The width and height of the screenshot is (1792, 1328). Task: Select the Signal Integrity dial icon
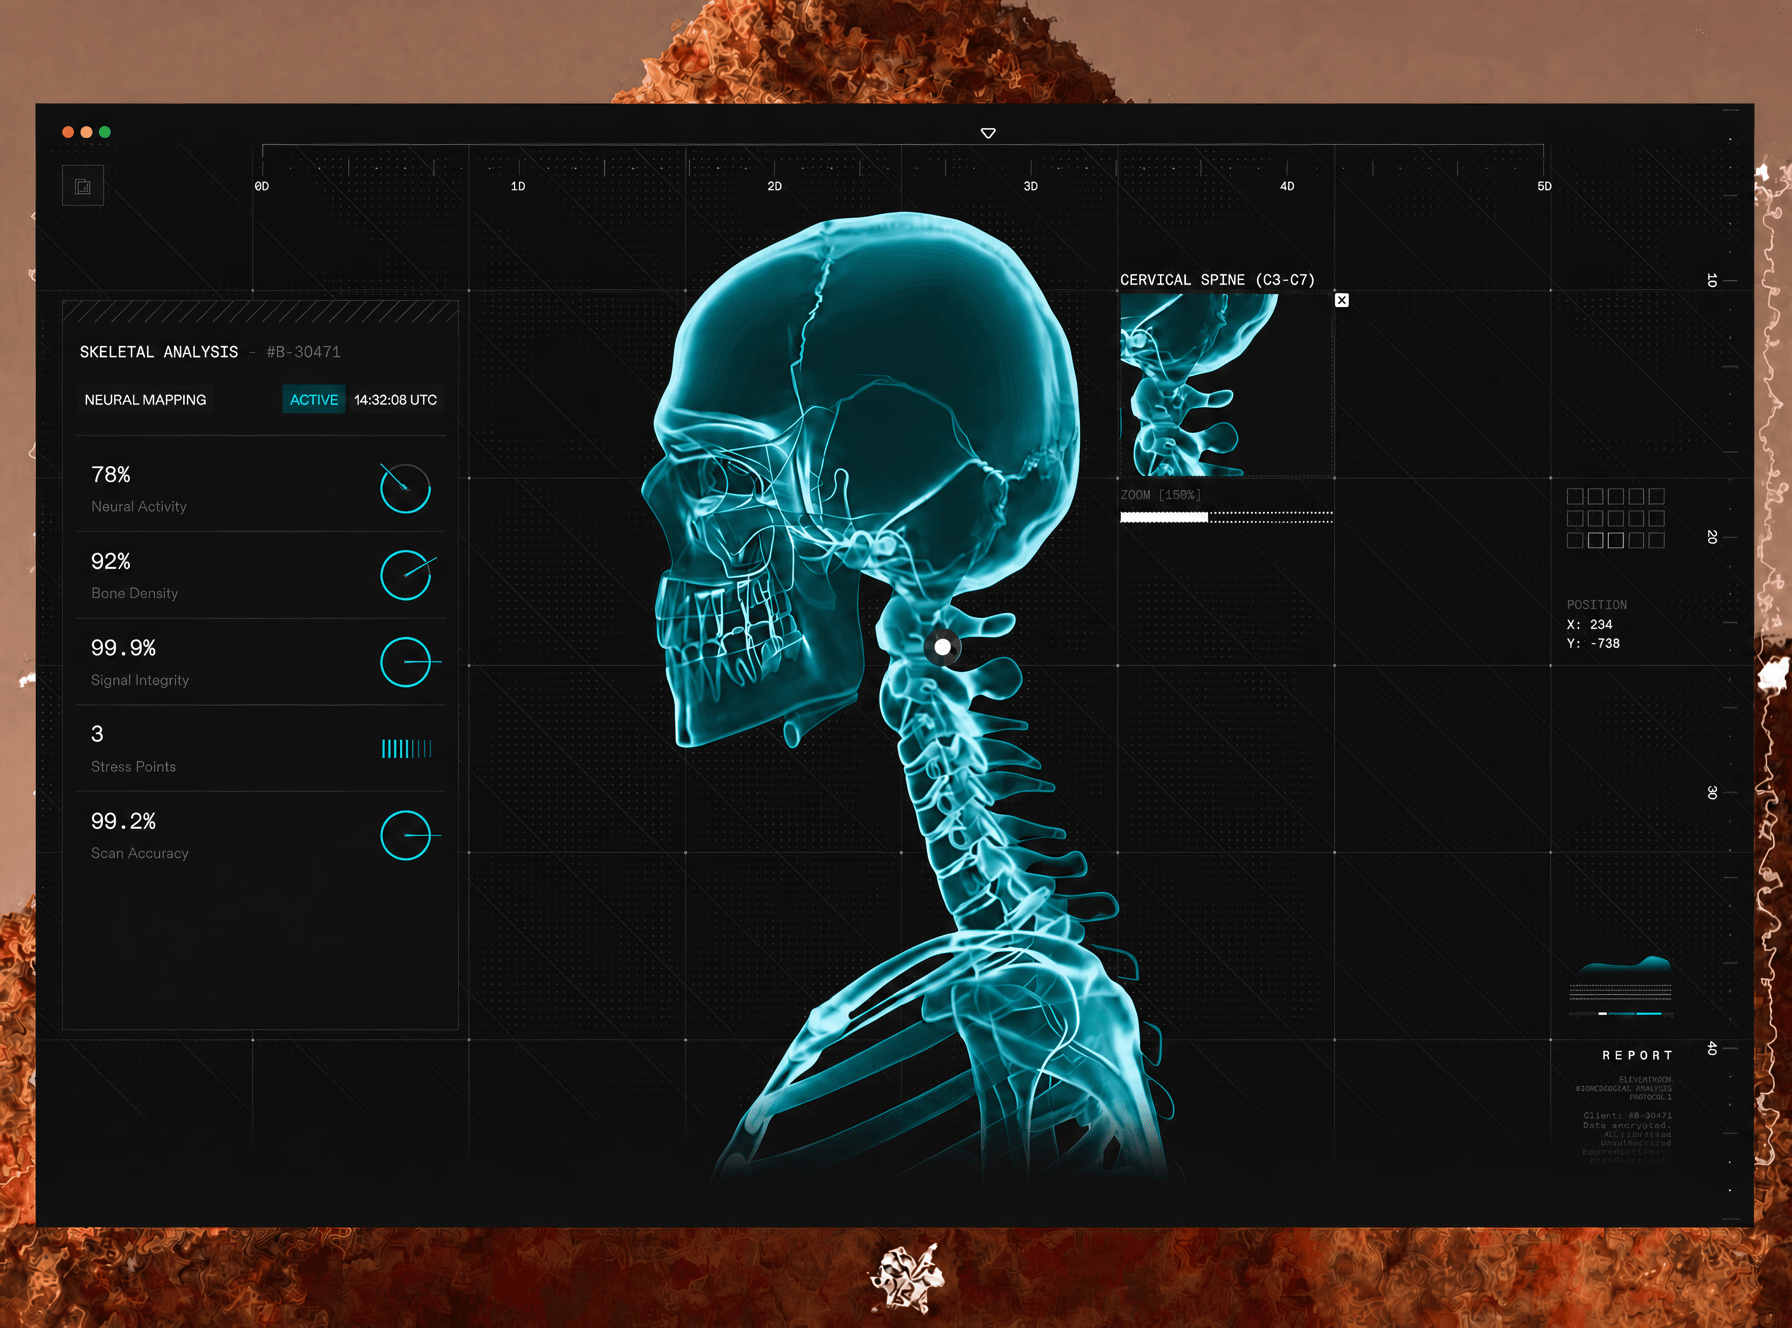point(406,662)
